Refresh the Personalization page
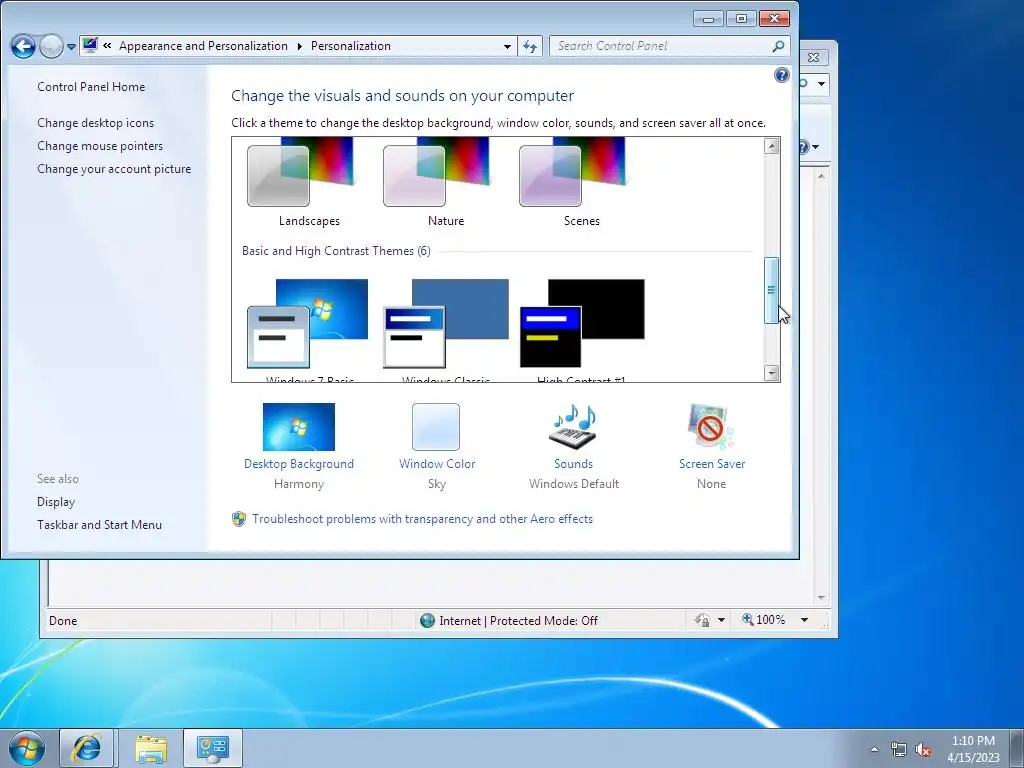This screenshot has height=768, width=1024. [x=530, y=46]
